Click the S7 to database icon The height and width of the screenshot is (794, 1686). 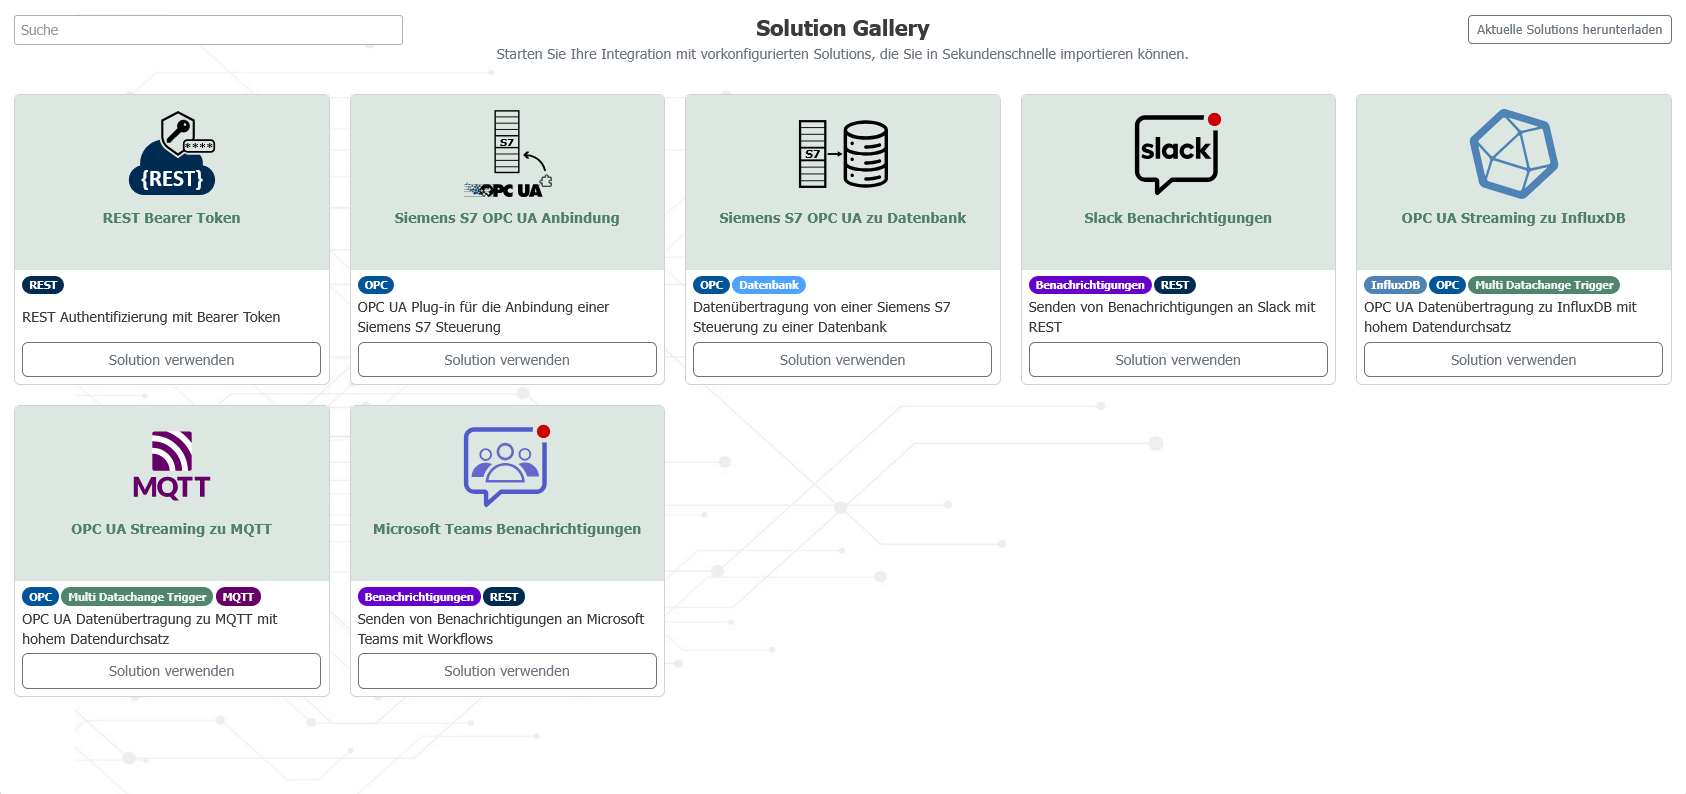(x=842, y=154)
